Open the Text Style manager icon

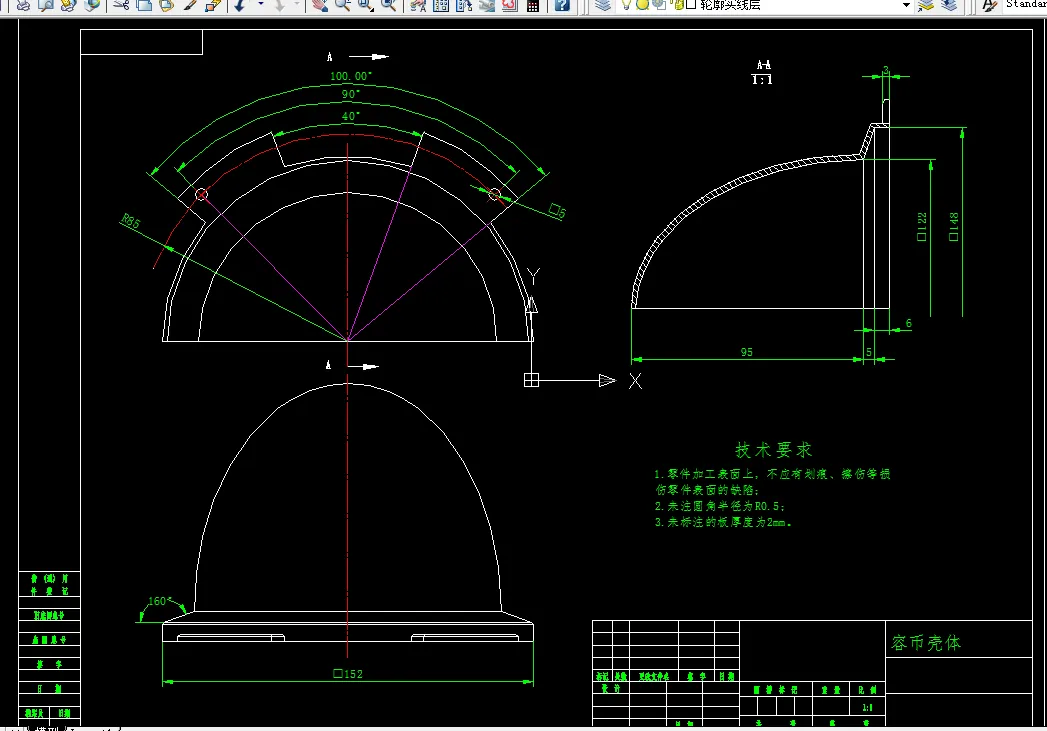pos(990,5)
